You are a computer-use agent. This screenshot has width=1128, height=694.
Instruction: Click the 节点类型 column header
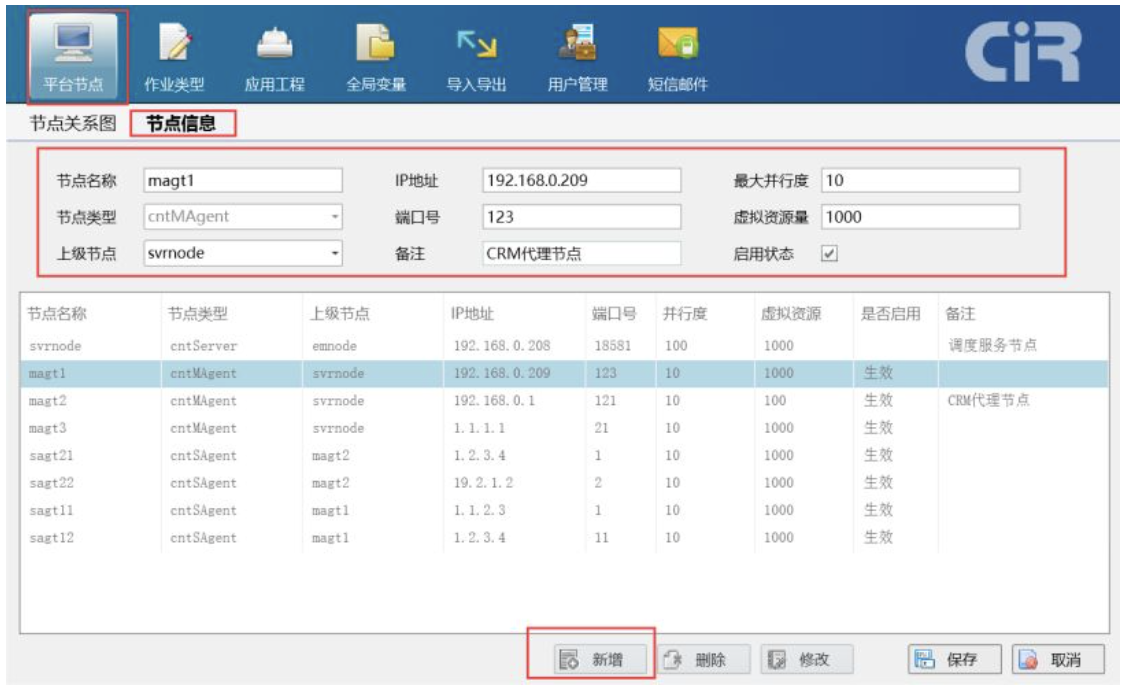[x=198, y=314]
